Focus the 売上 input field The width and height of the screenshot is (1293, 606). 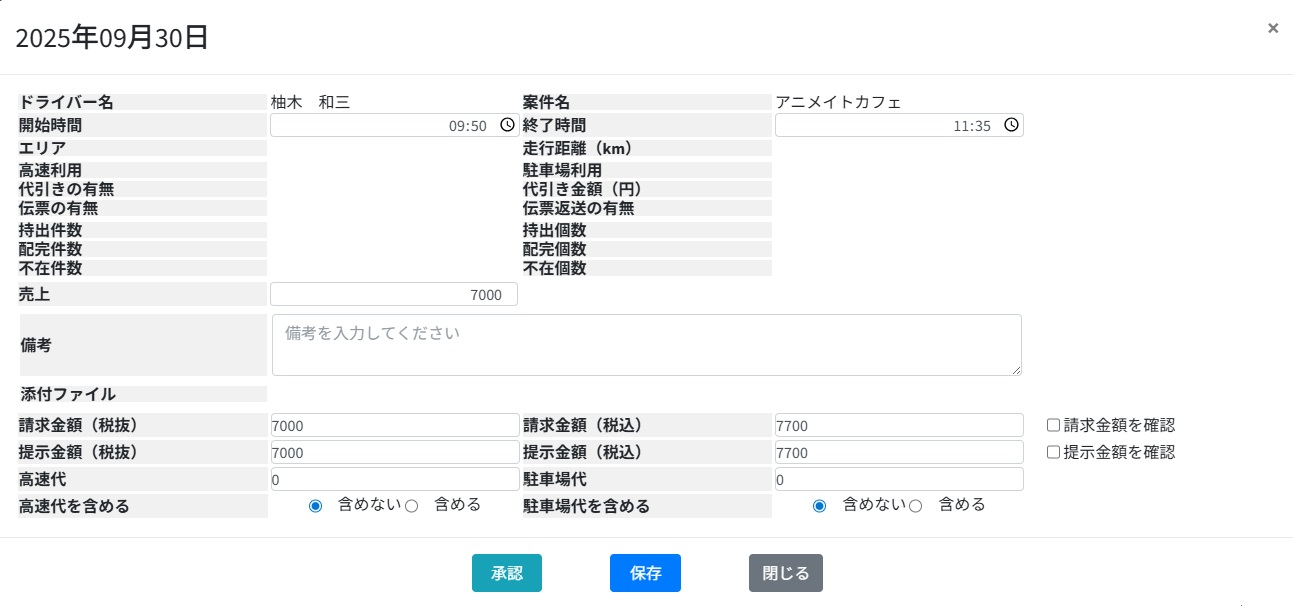tap(394, 294)
